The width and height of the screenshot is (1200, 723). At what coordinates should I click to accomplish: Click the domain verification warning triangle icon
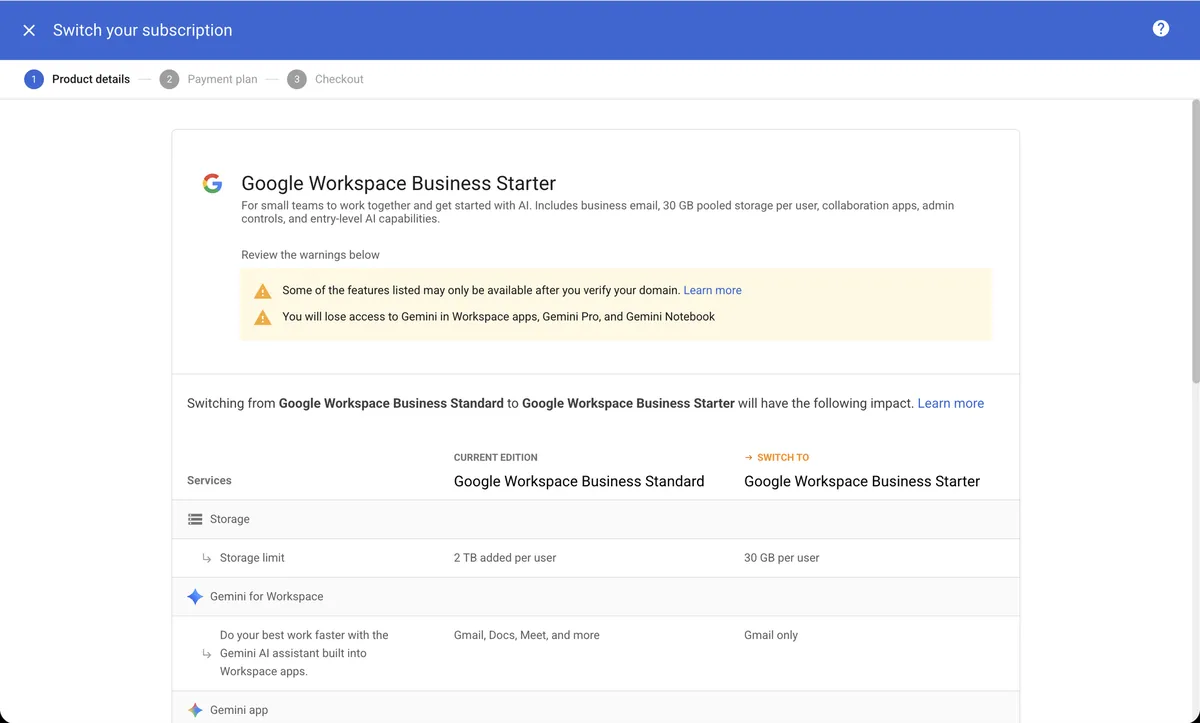[262, 291]
